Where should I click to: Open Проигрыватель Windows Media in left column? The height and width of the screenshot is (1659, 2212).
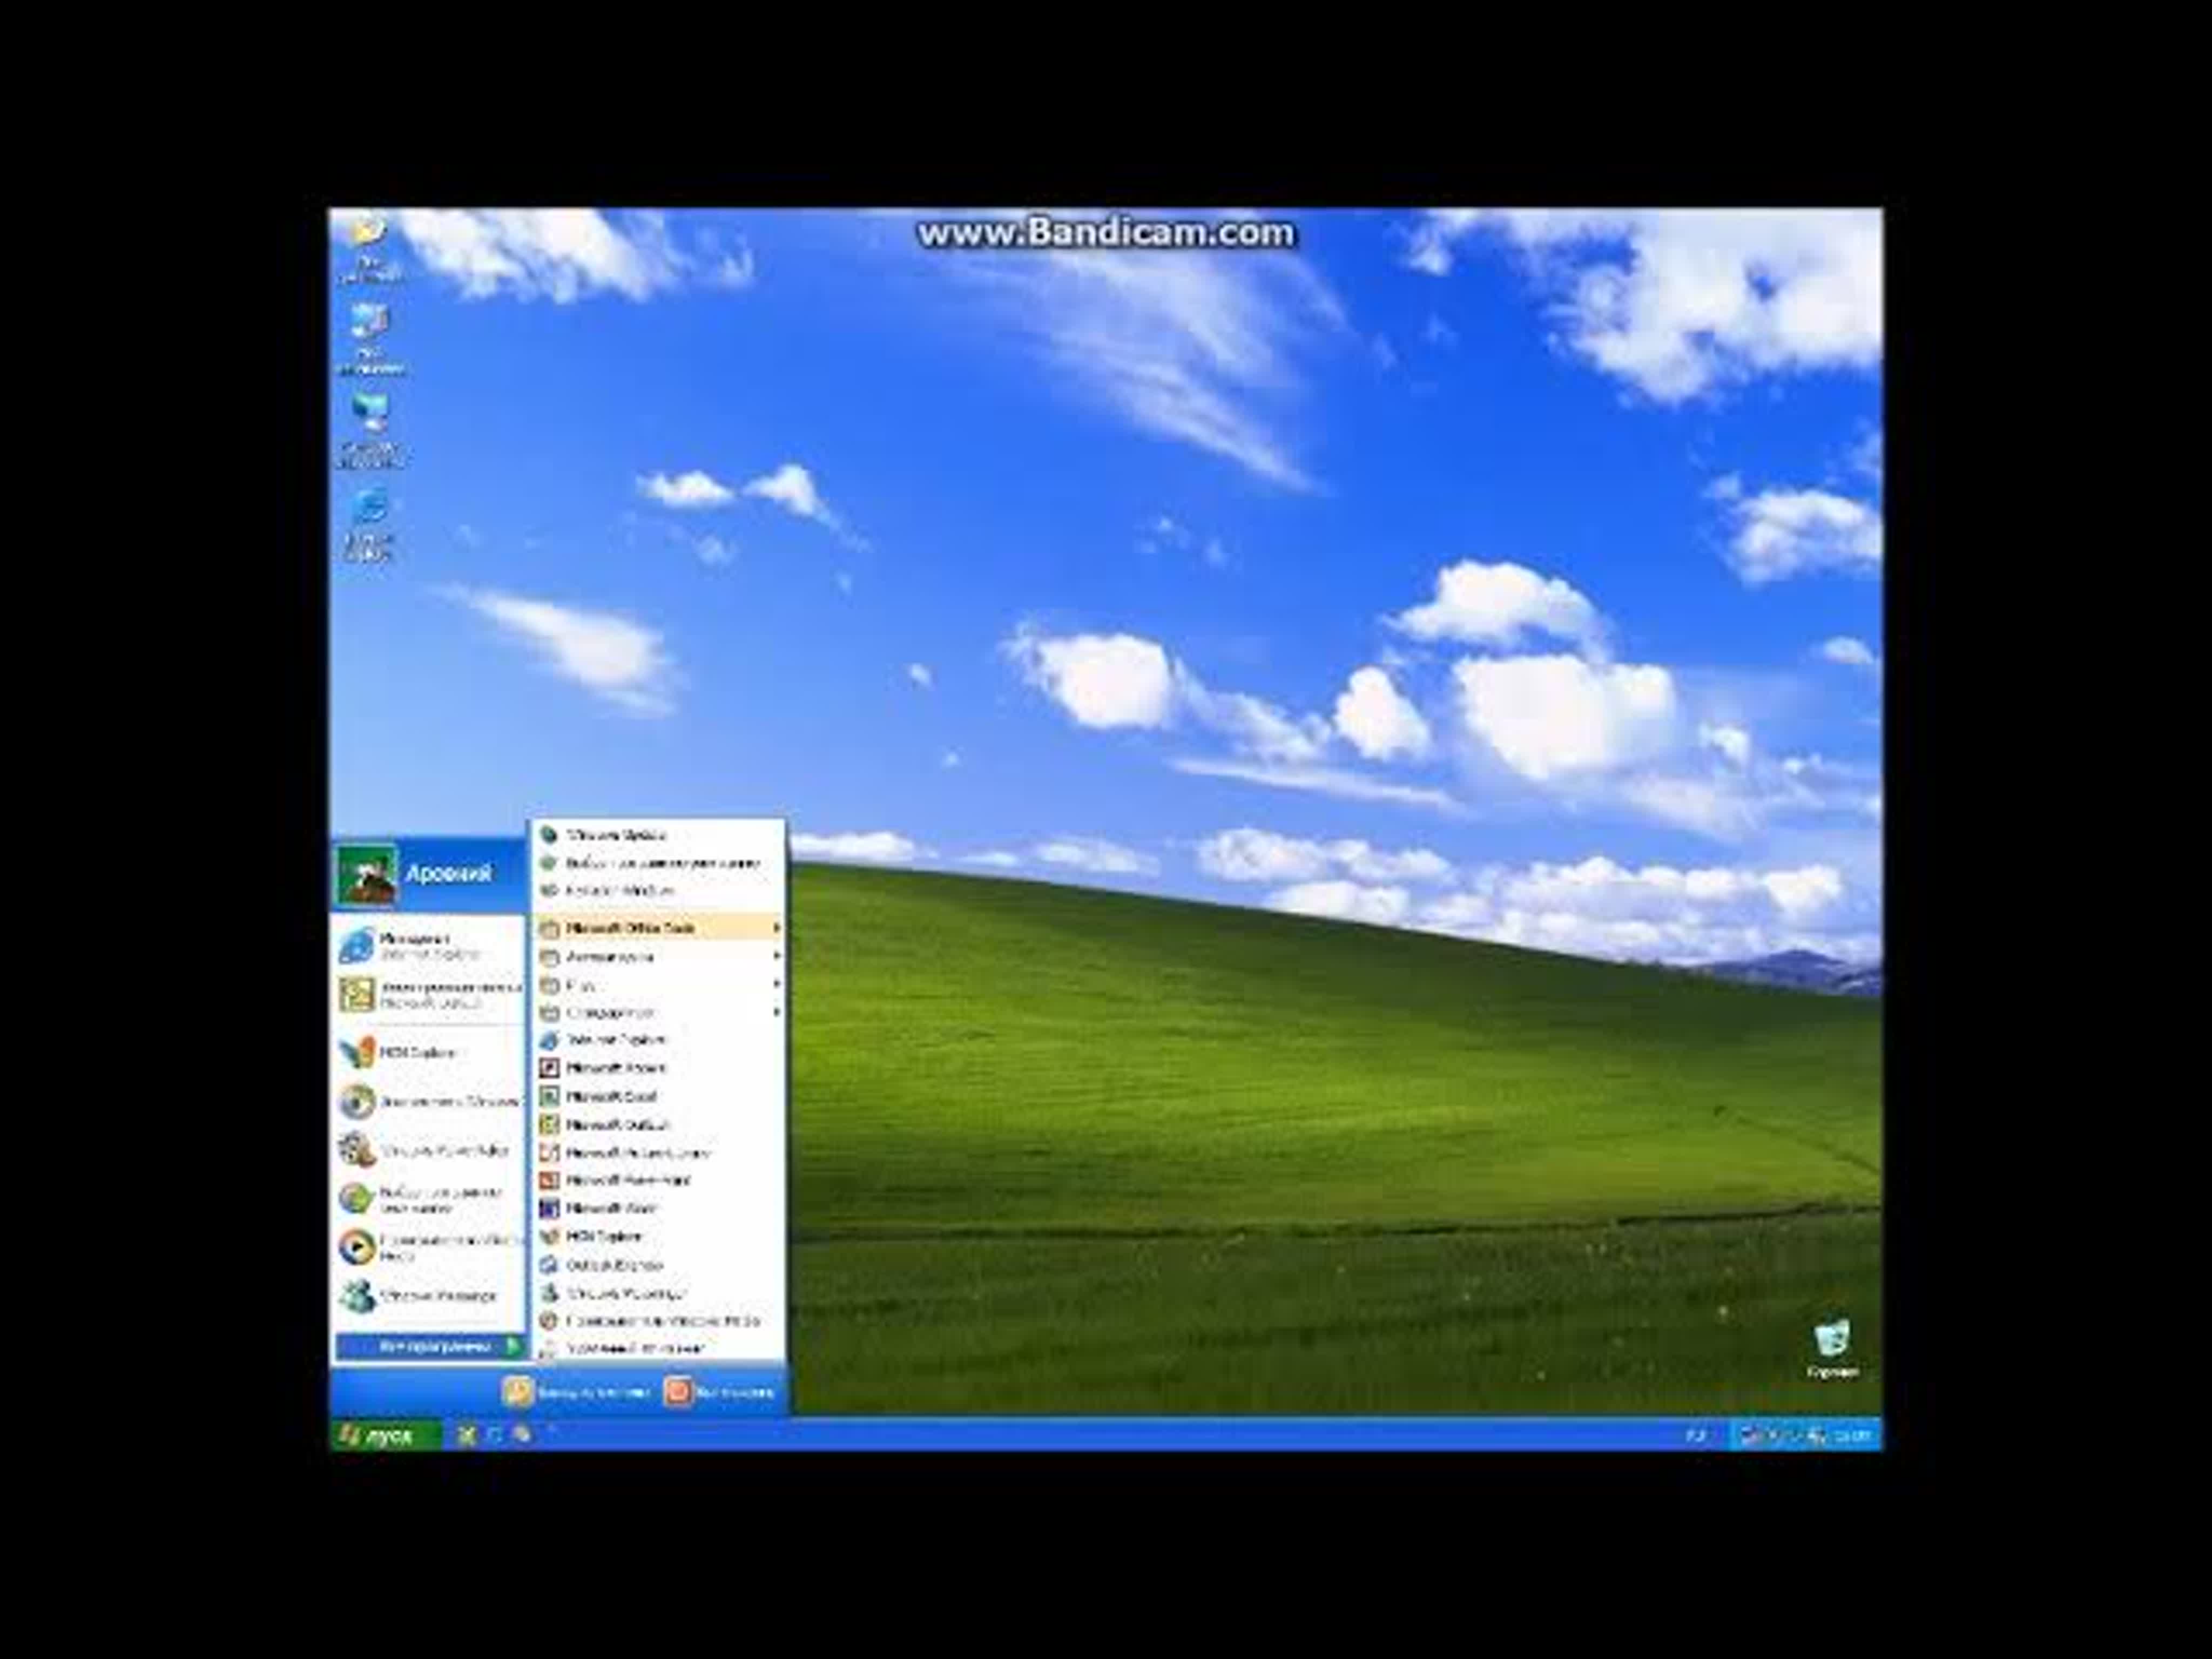pos(429,1248)
